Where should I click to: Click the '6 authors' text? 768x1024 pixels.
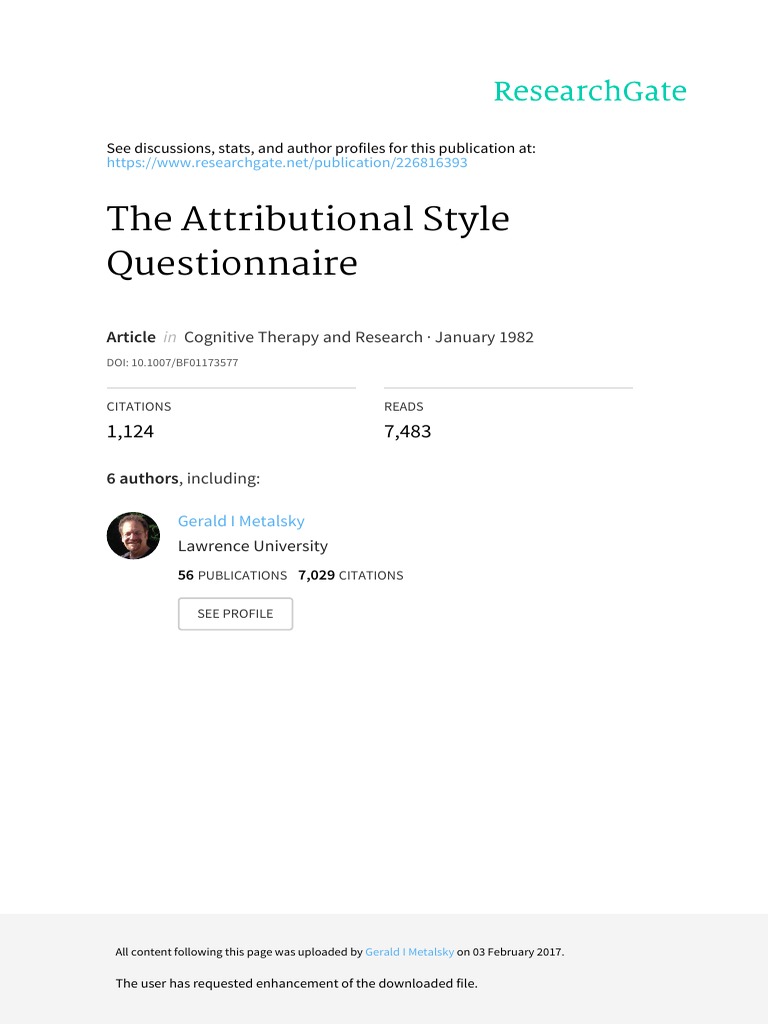[143, 479]
